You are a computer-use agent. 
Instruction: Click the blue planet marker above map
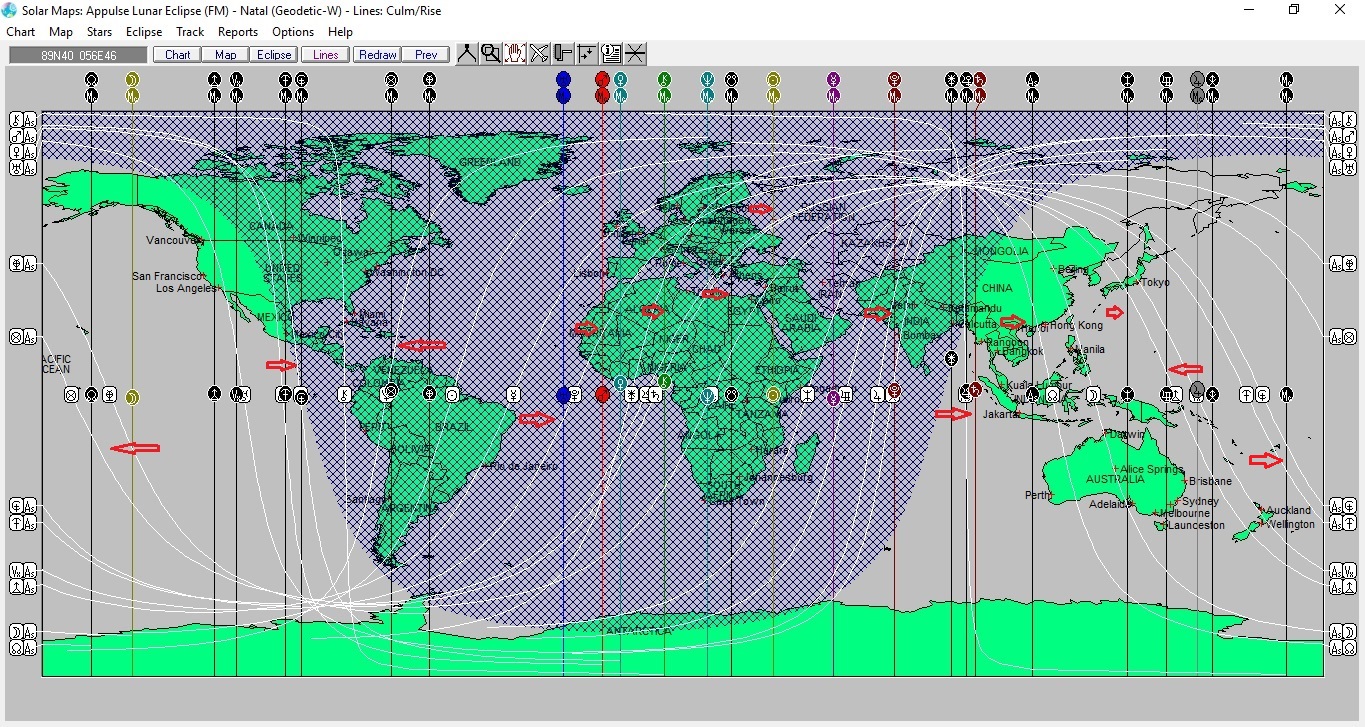[x=563, y=79]
